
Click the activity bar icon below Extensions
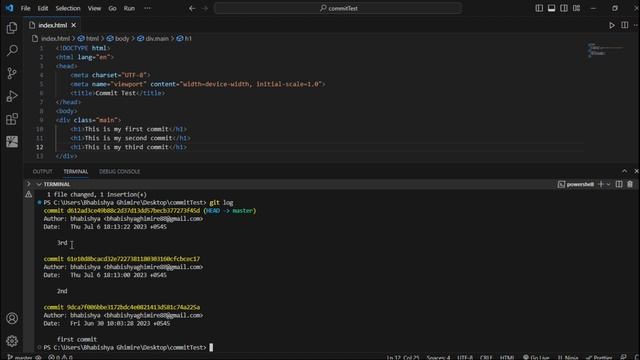tap(12, 142)
